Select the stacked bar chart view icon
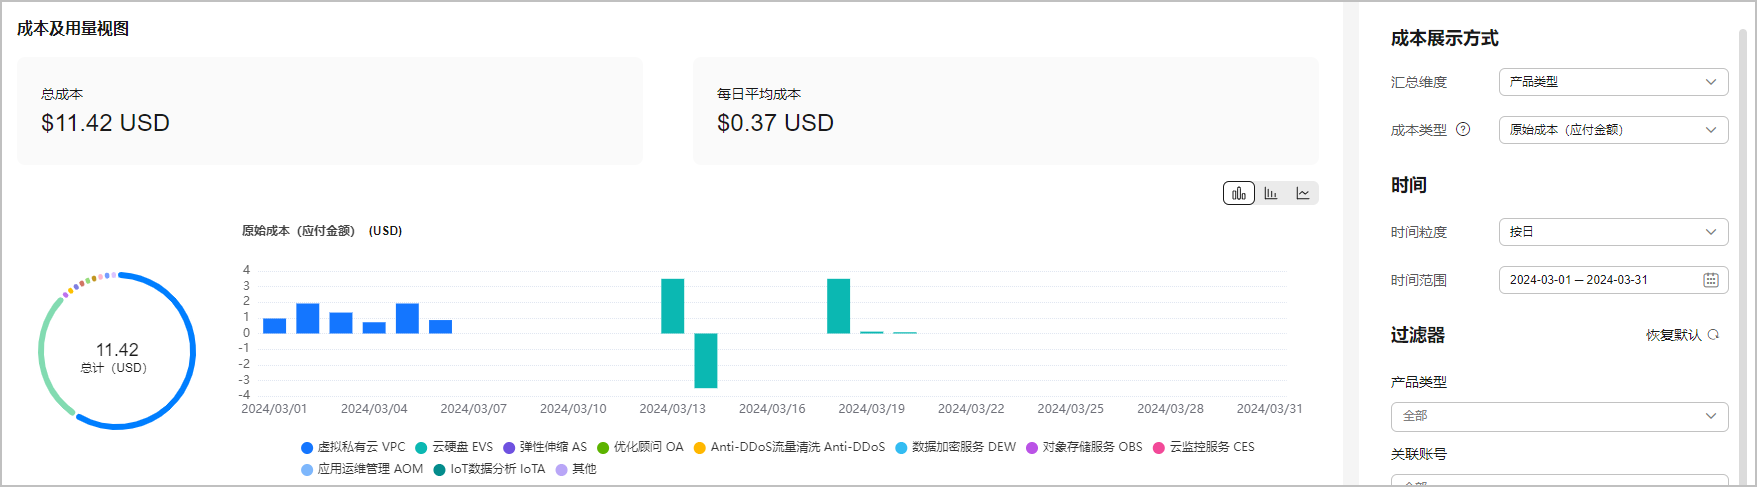 click(1239, 193)
